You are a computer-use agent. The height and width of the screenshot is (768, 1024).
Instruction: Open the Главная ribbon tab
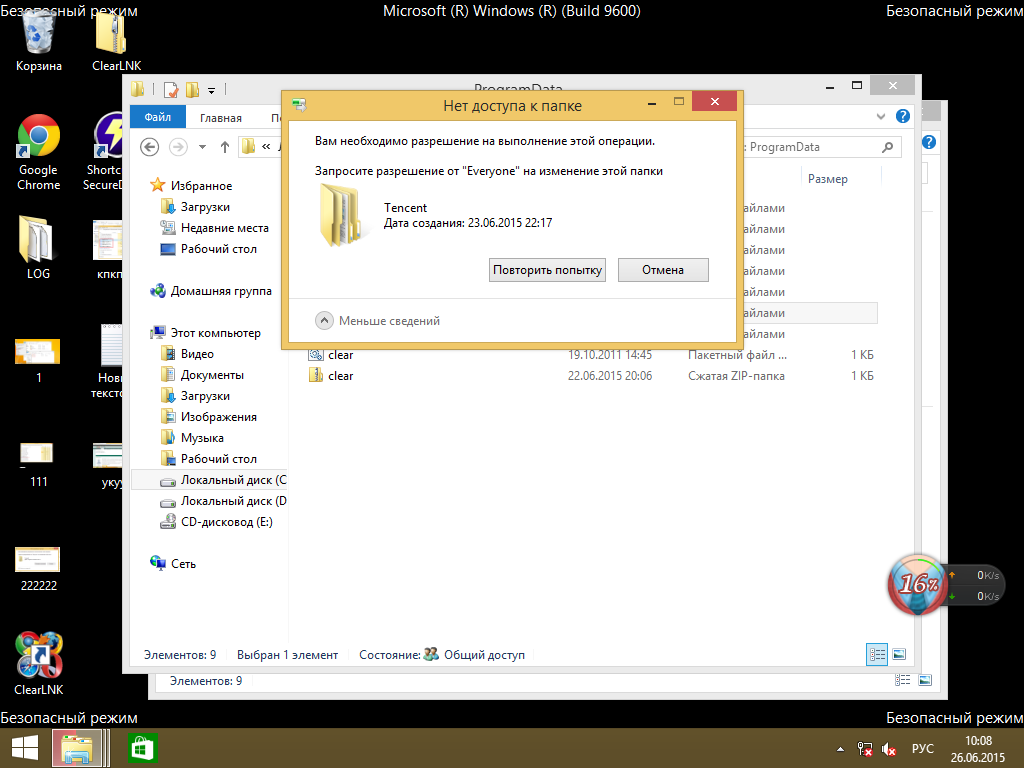(221, 118)
